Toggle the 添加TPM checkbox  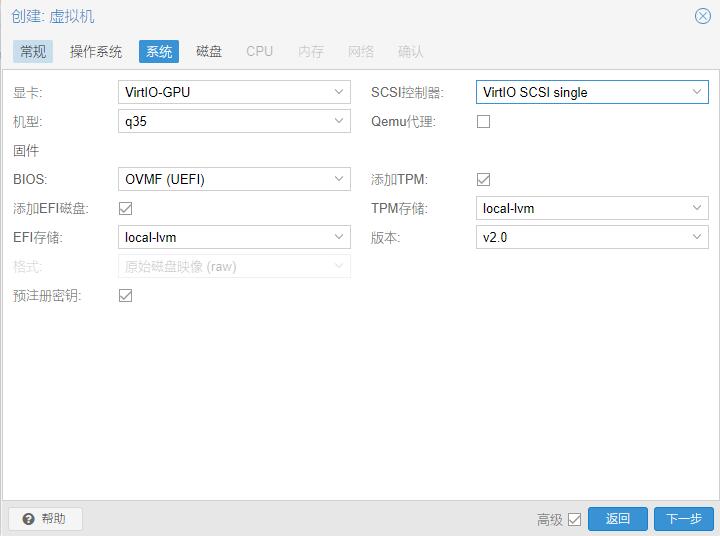484,179
